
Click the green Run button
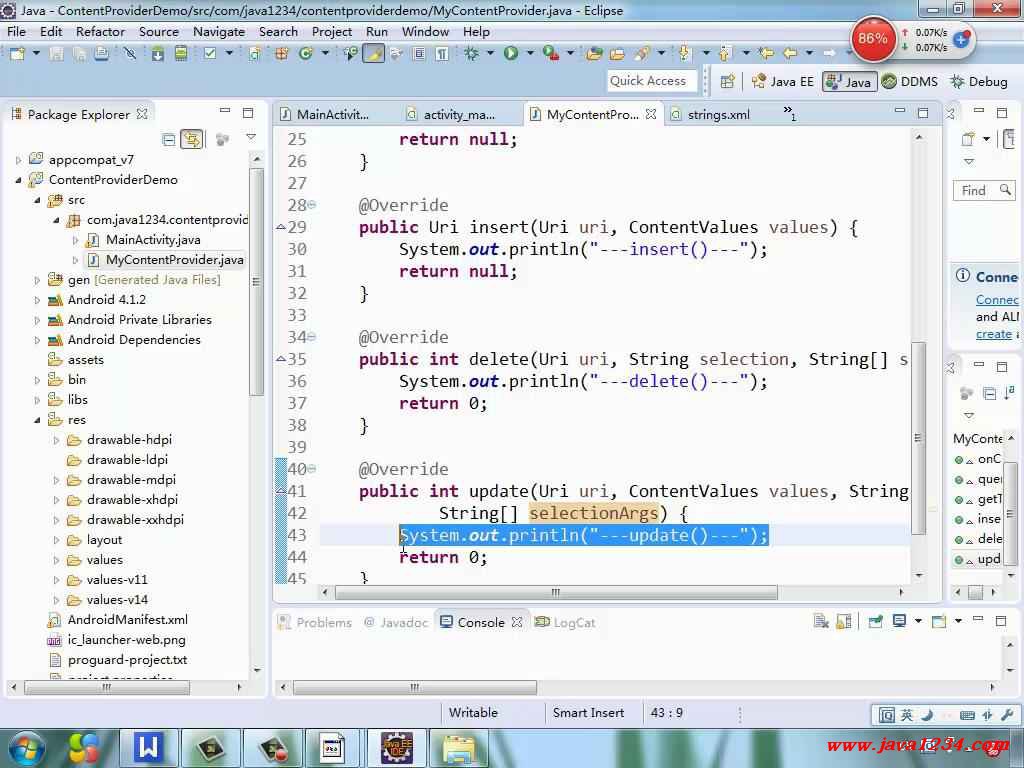tap(511, 54)
